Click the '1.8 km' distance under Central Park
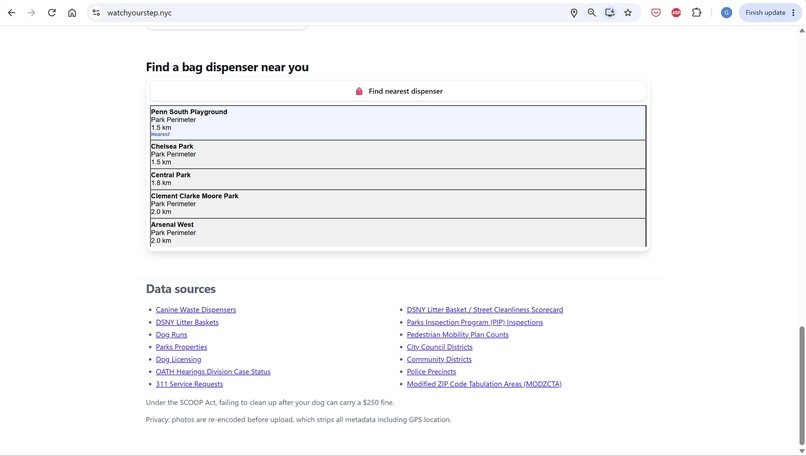Screen dimensions: 806x456 click(161, 183)
